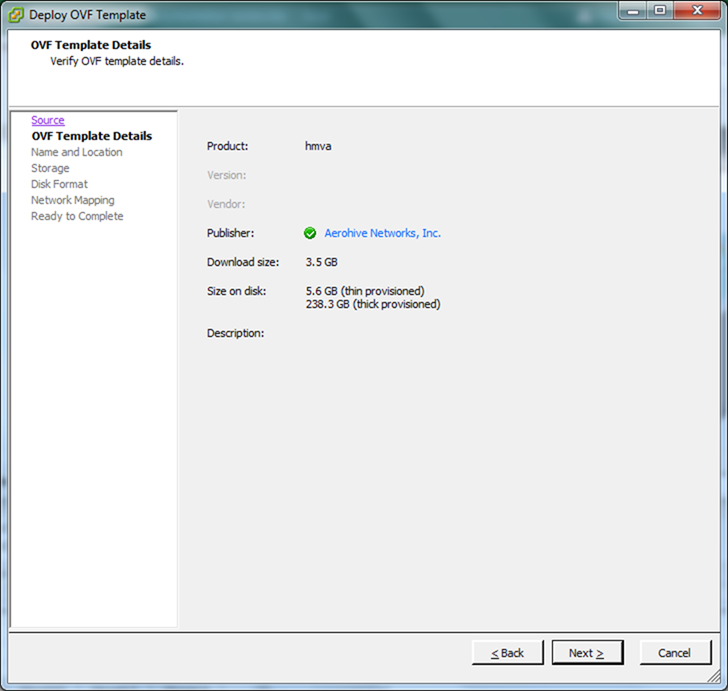The image size is (728, 691).
Task: Select the OVF Template Details step
Action: (x=91, y=136)
